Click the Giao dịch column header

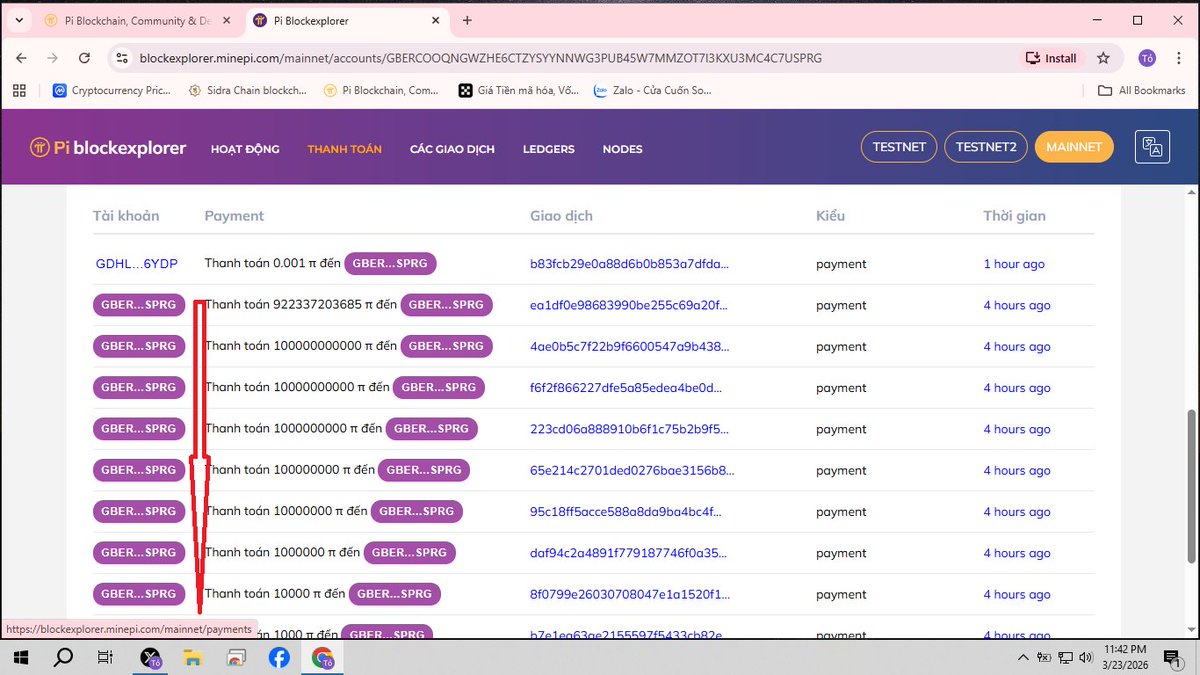[561, 216]
